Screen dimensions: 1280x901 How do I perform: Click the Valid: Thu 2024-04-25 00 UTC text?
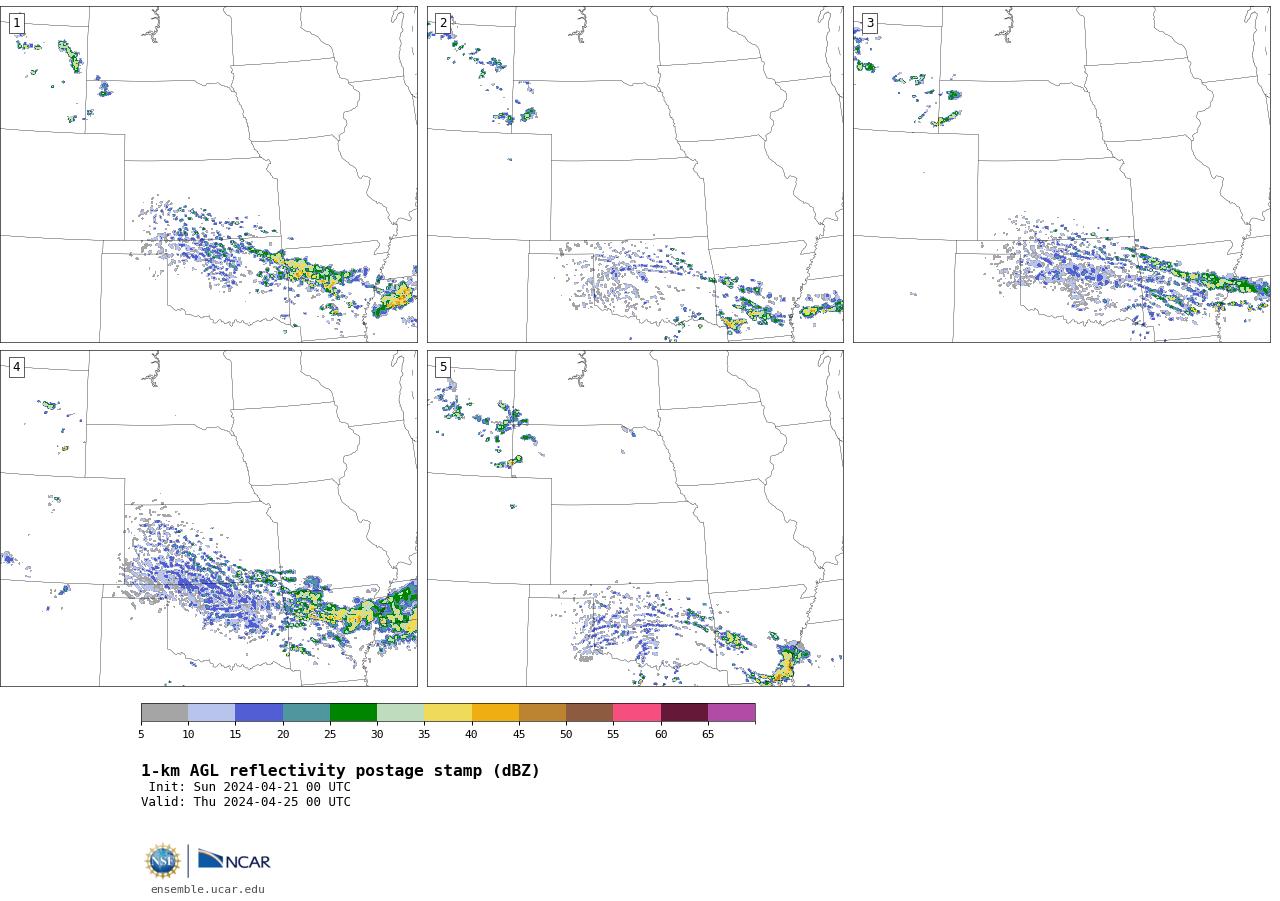point(246,802)
